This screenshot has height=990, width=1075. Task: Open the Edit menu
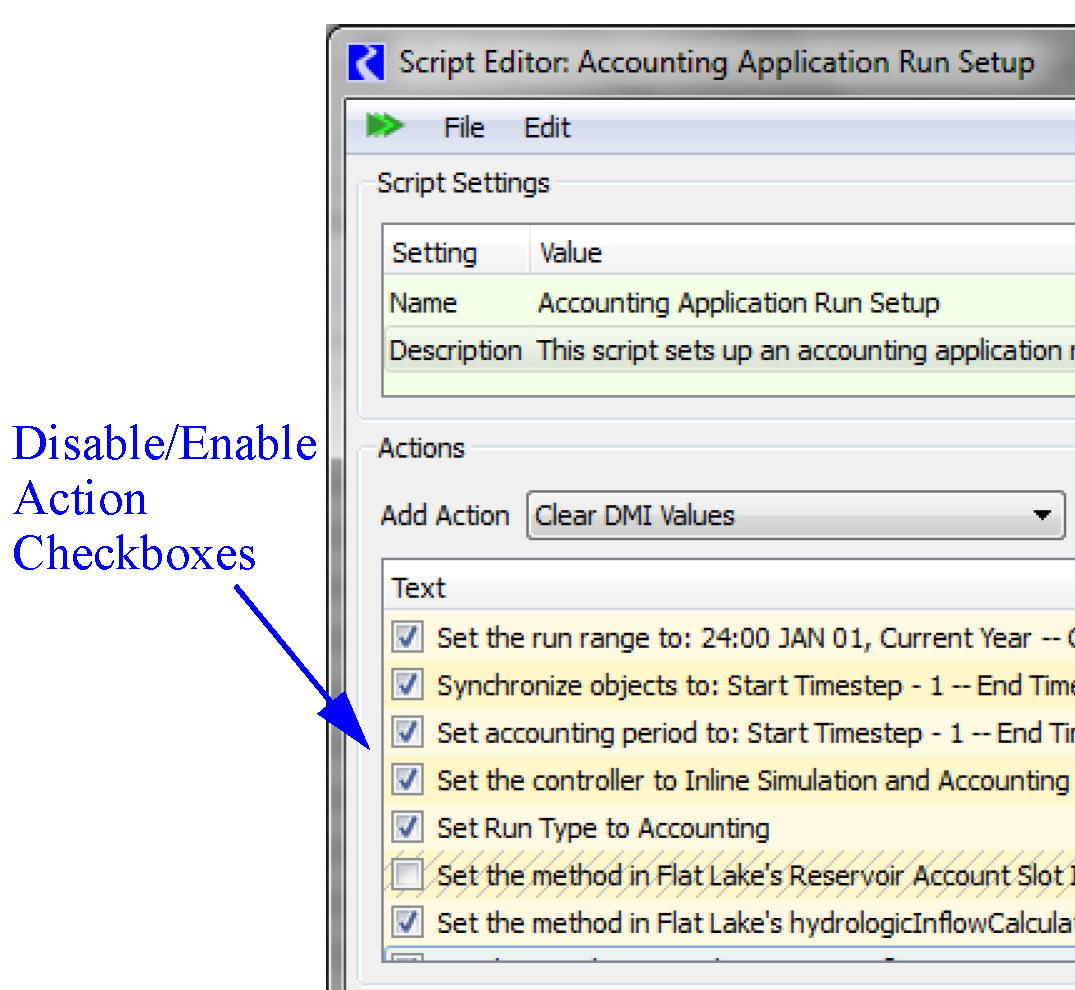point(547,128)
